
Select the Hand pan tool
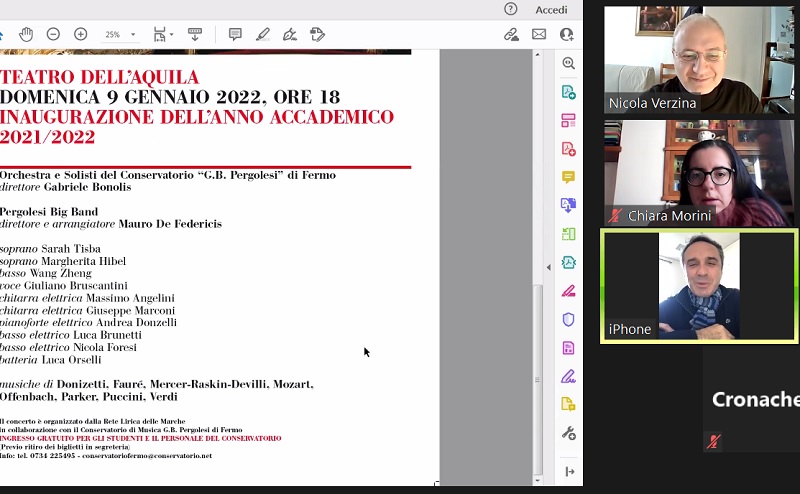26,35
